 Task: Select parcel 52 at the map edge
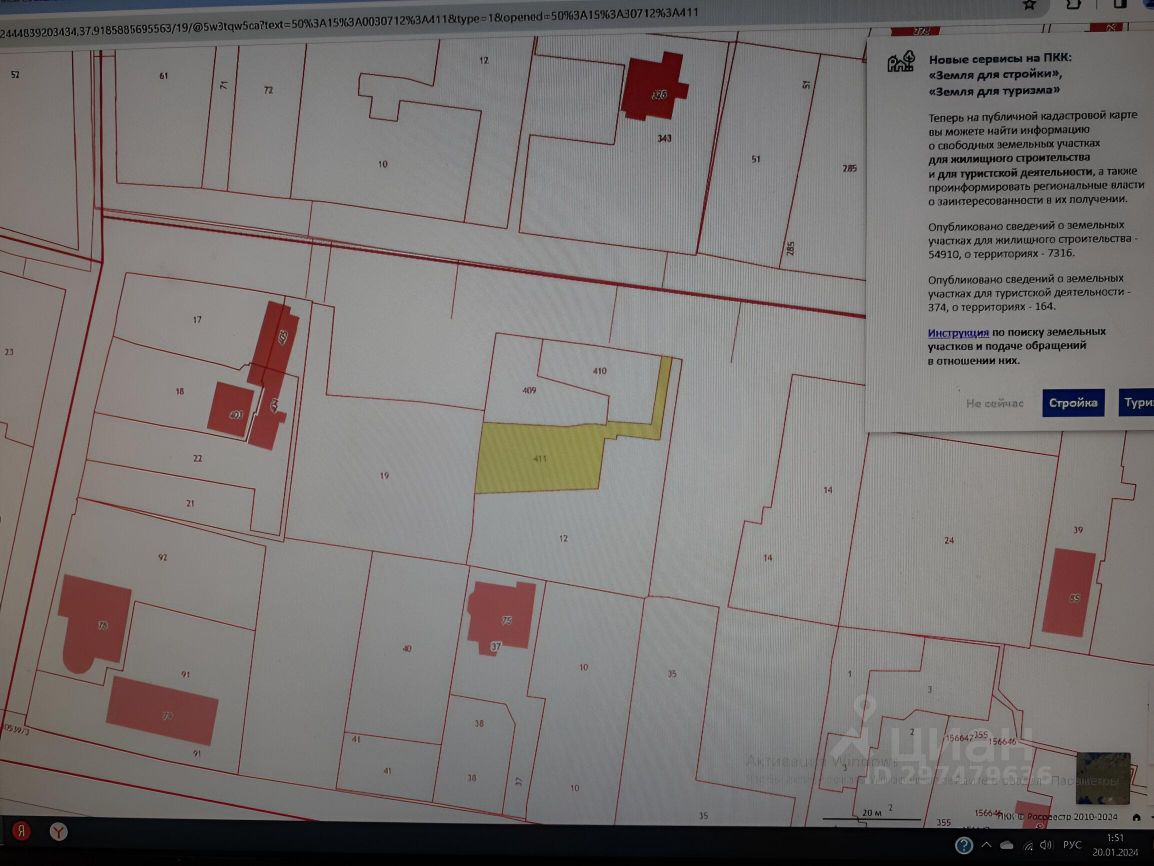pos(15,74)
